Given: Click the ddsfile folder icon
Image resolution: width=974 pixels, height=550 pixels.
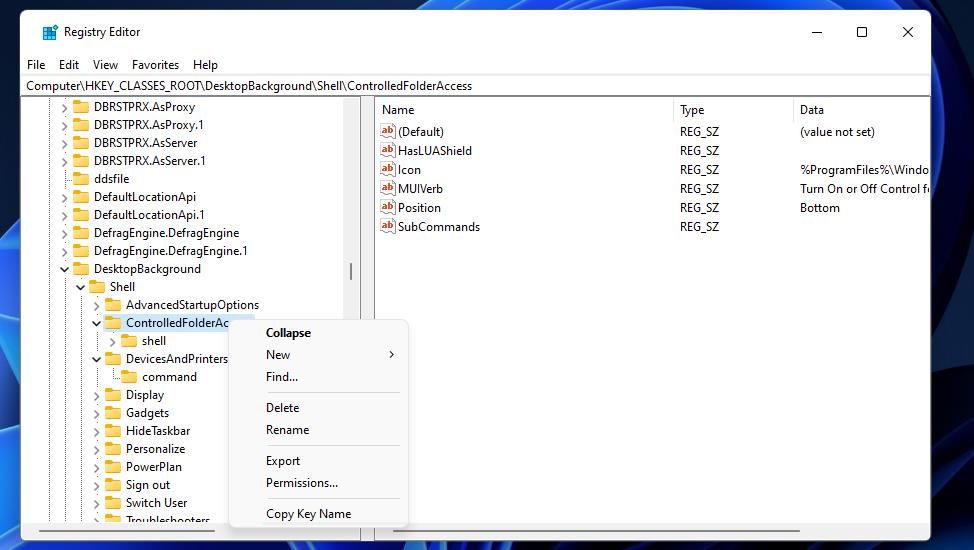Looking at the screenshot, I should click(x=81, y=179).
